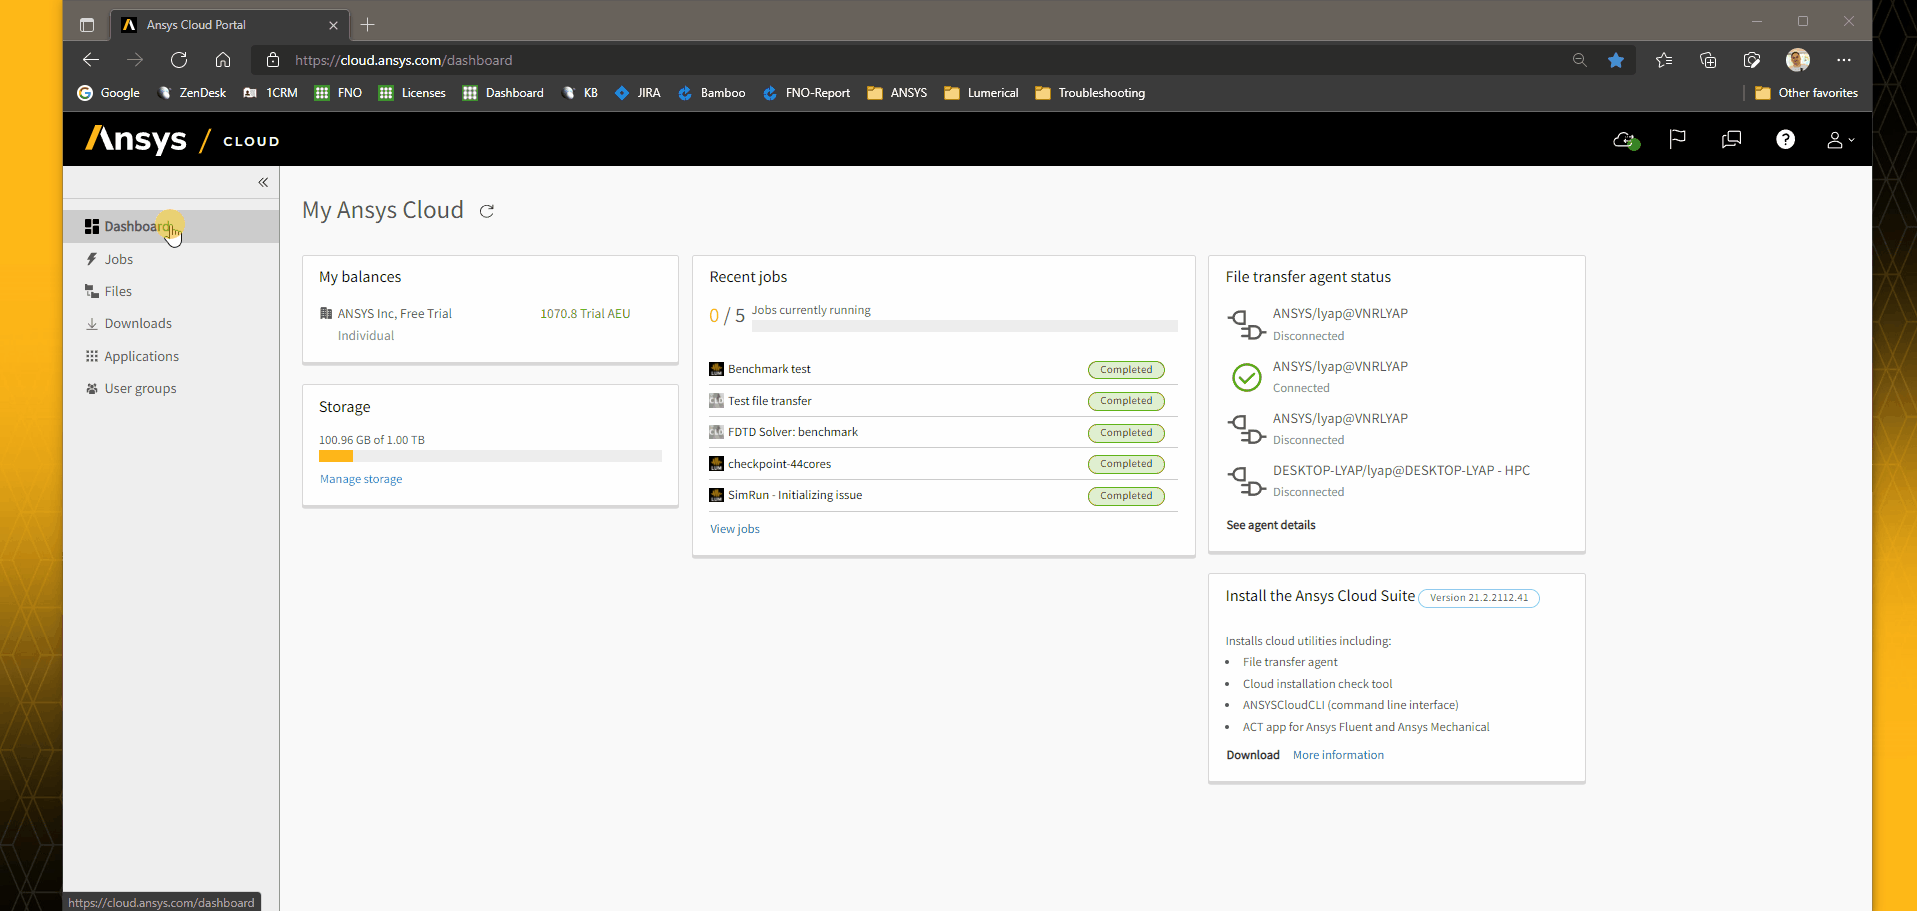Collapse the left sidebar with double chevron
Viewport: 1917px width, 911px height.
(x=263, y=182)
